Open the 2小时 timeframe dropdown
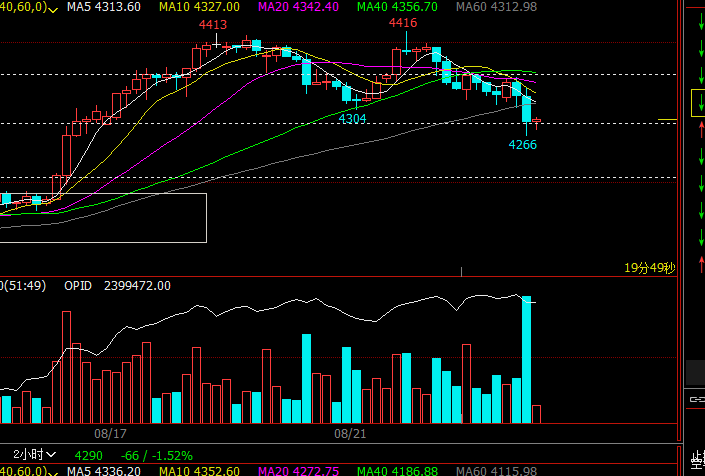 coord(21,454)
